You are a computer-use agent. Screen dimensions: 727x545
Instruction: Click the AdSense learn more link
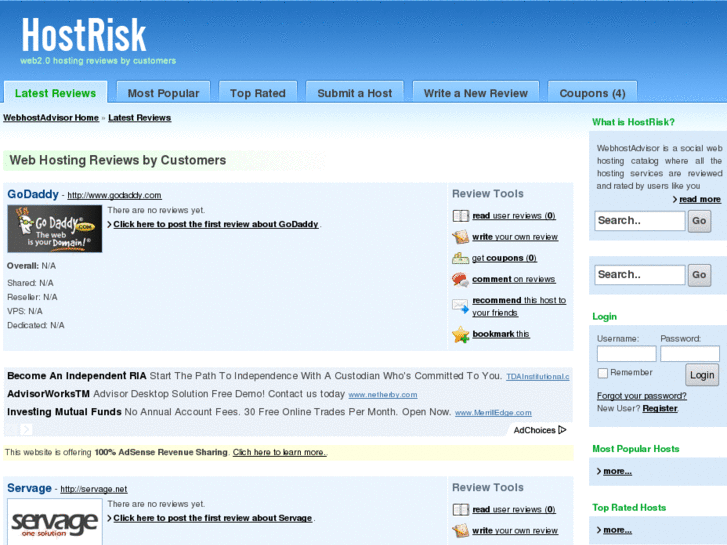click(x=280, y=452)
